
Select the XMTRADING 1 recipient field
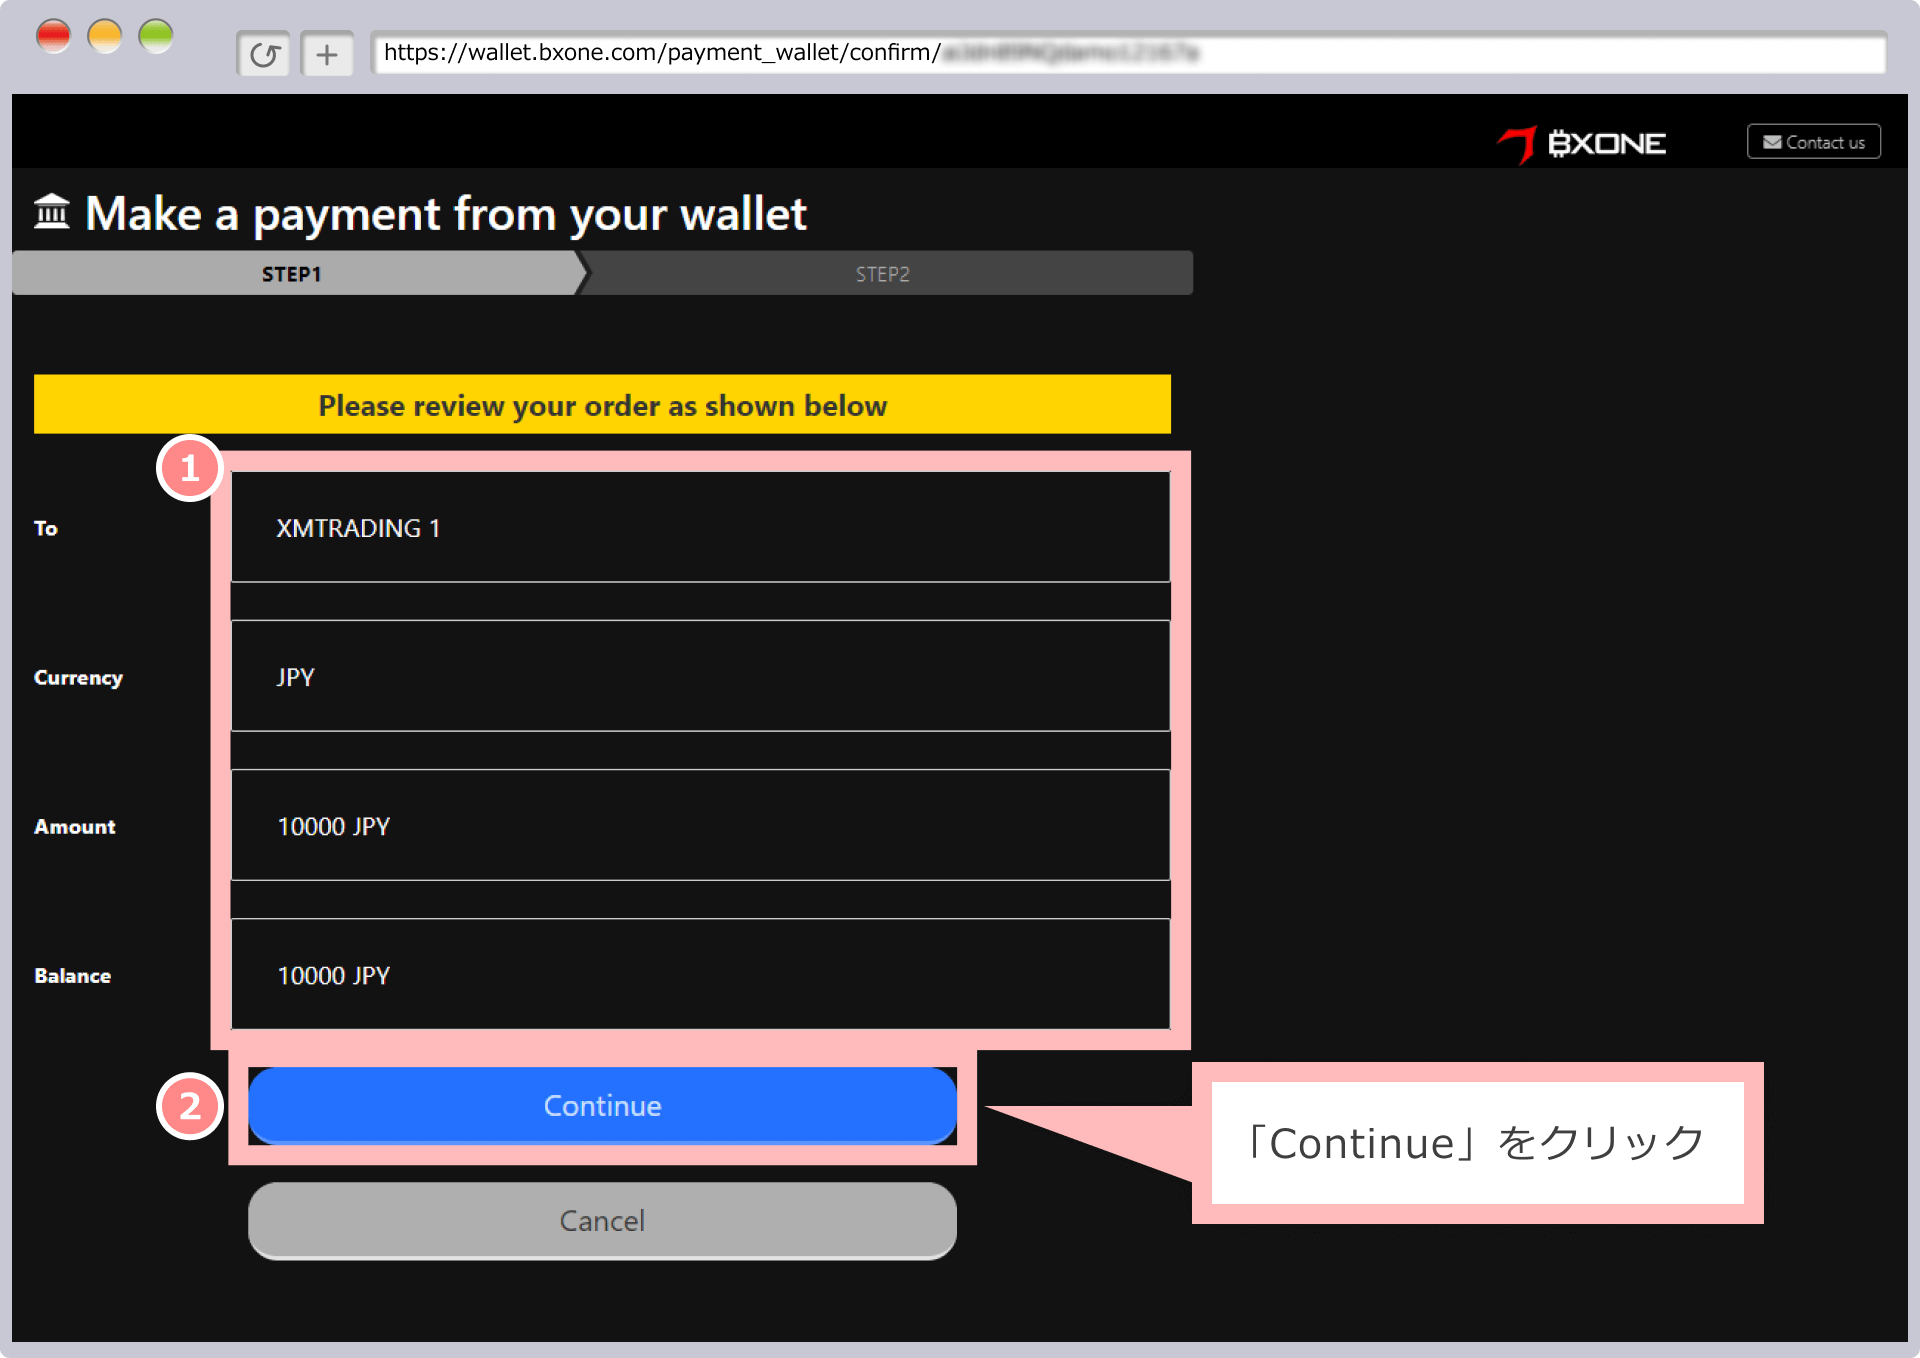point(700,527)
